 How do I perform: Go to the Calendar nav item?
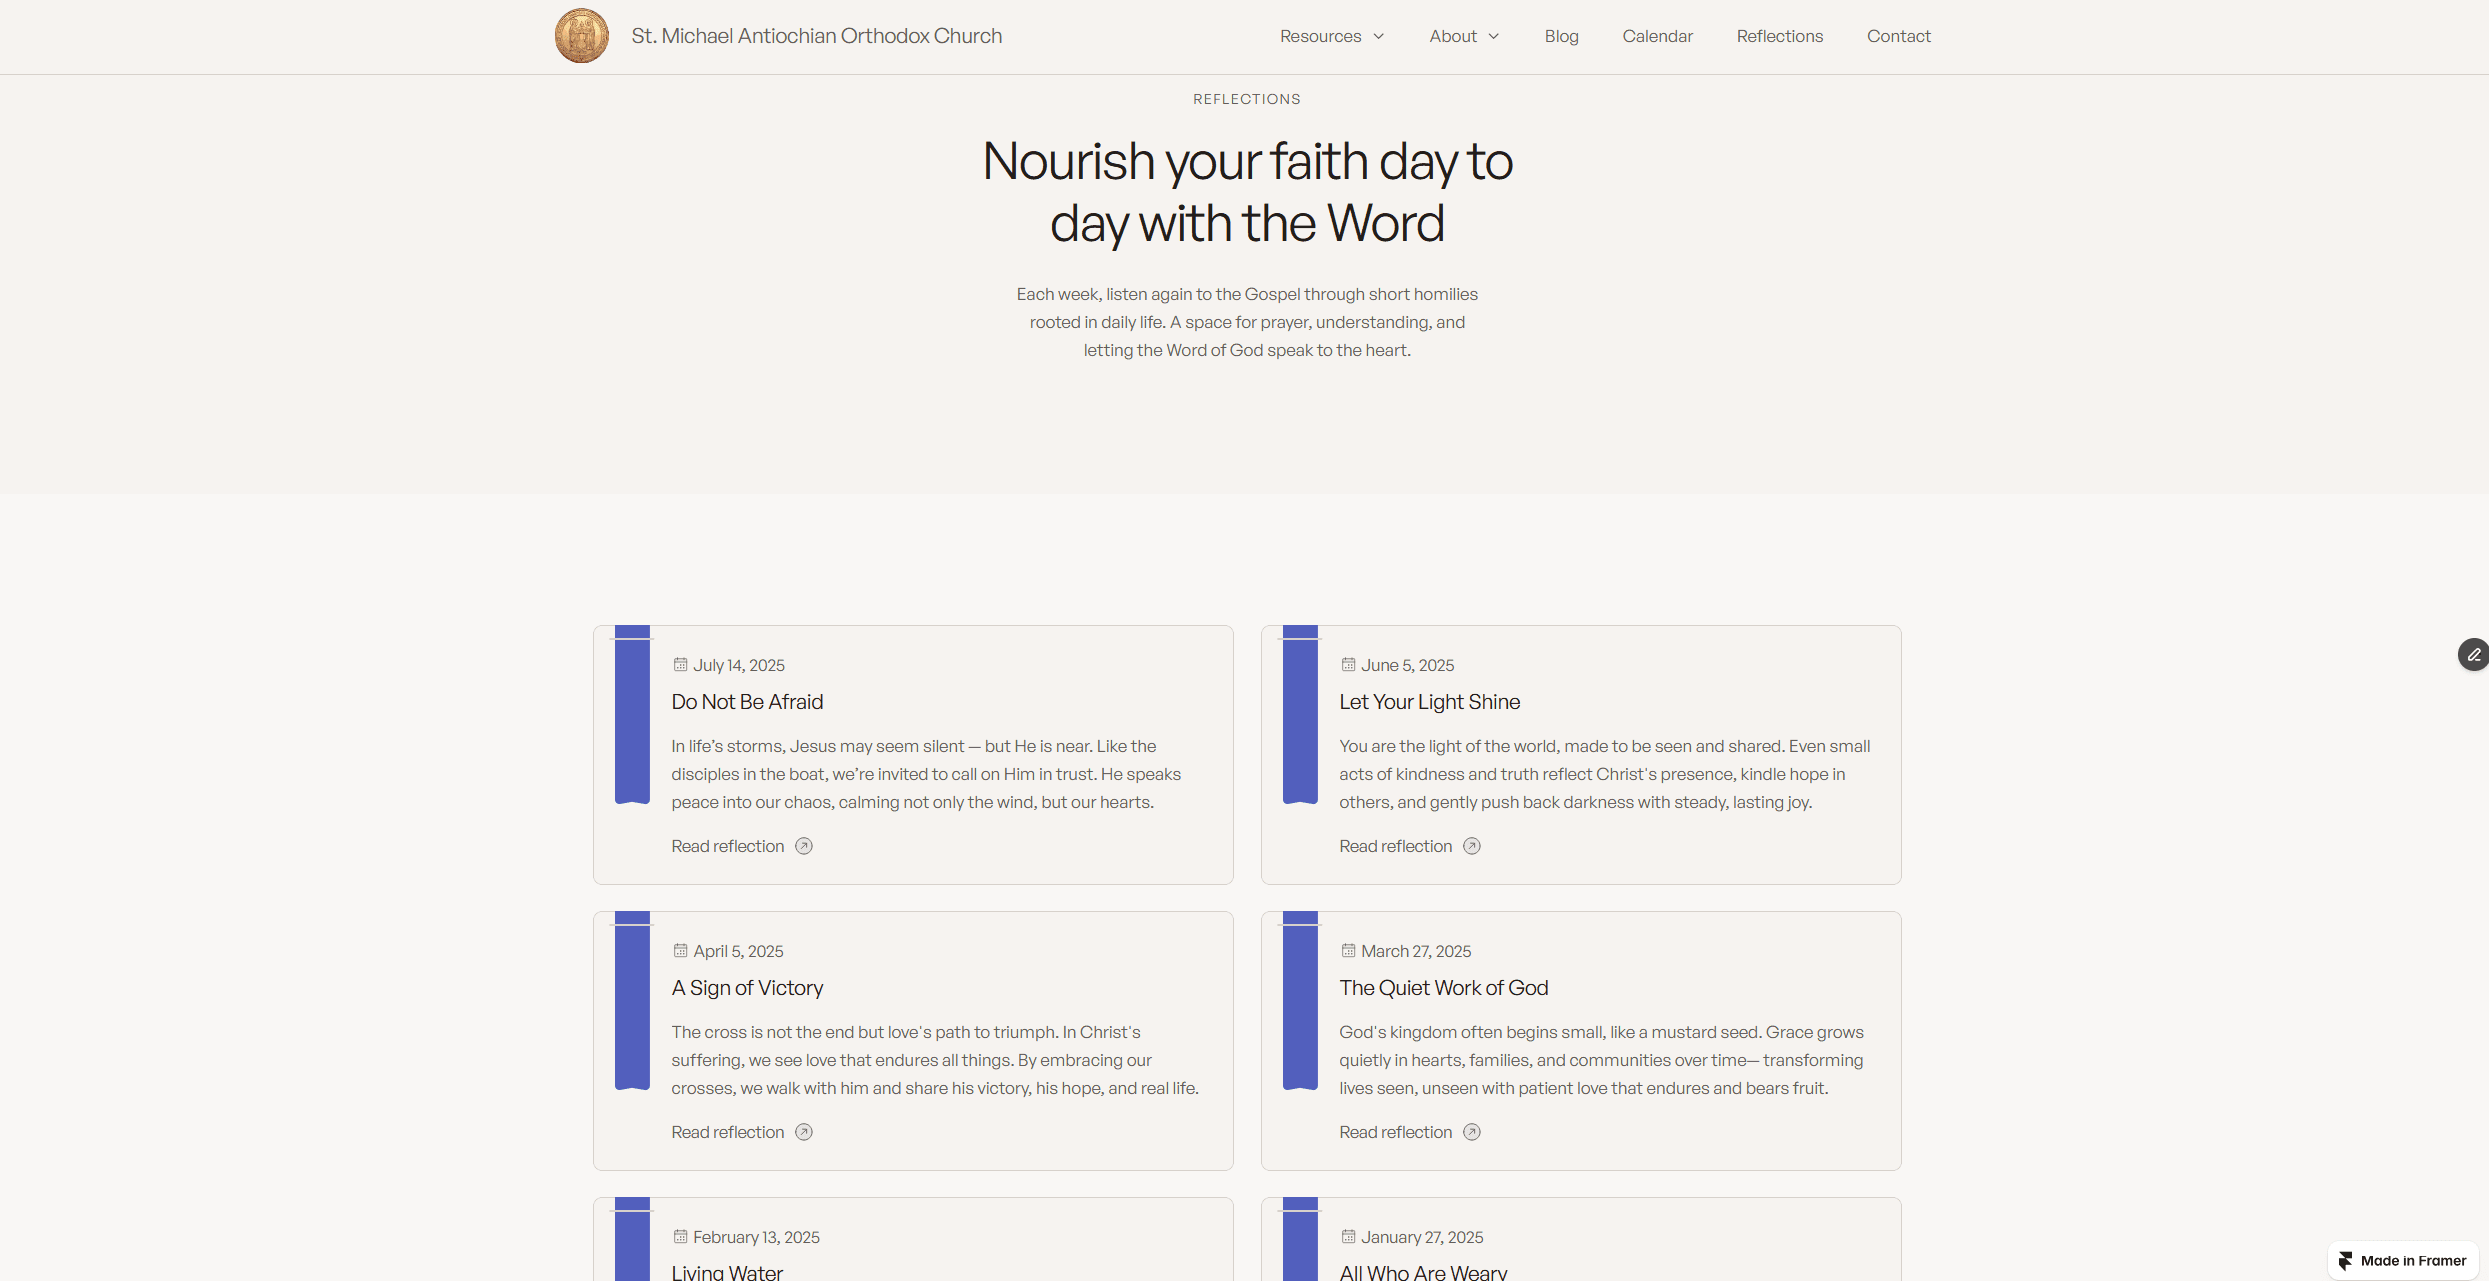[1657, 36]
